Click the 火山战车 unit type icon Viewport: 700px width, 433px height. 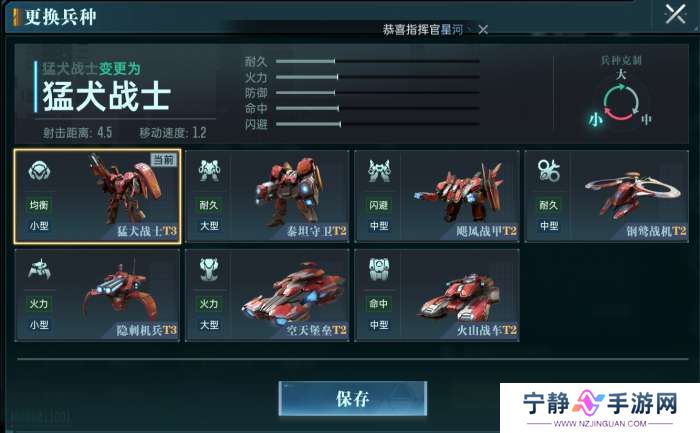379,269
